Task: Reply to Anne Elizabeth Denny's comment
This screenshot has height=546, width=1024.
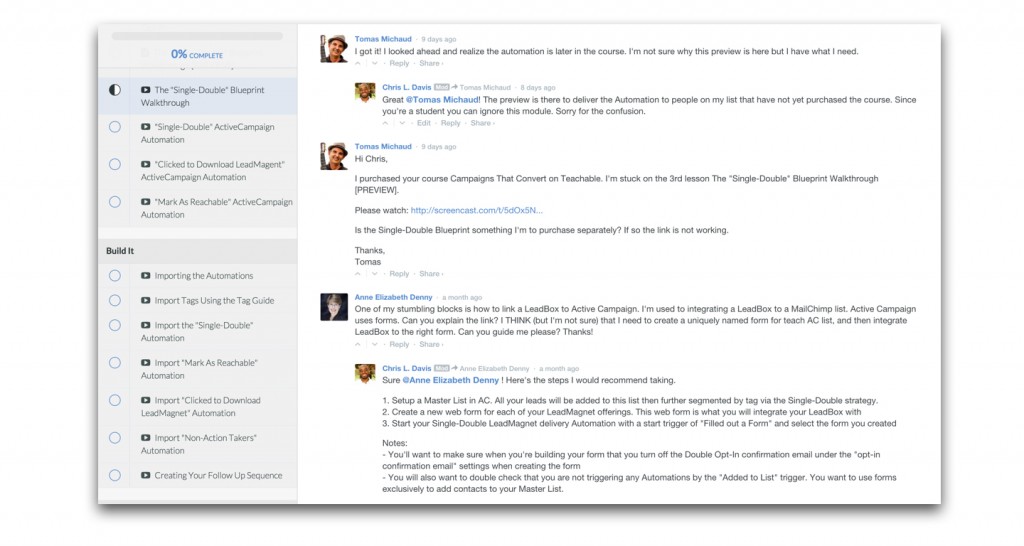Action: tap(399, 345)
